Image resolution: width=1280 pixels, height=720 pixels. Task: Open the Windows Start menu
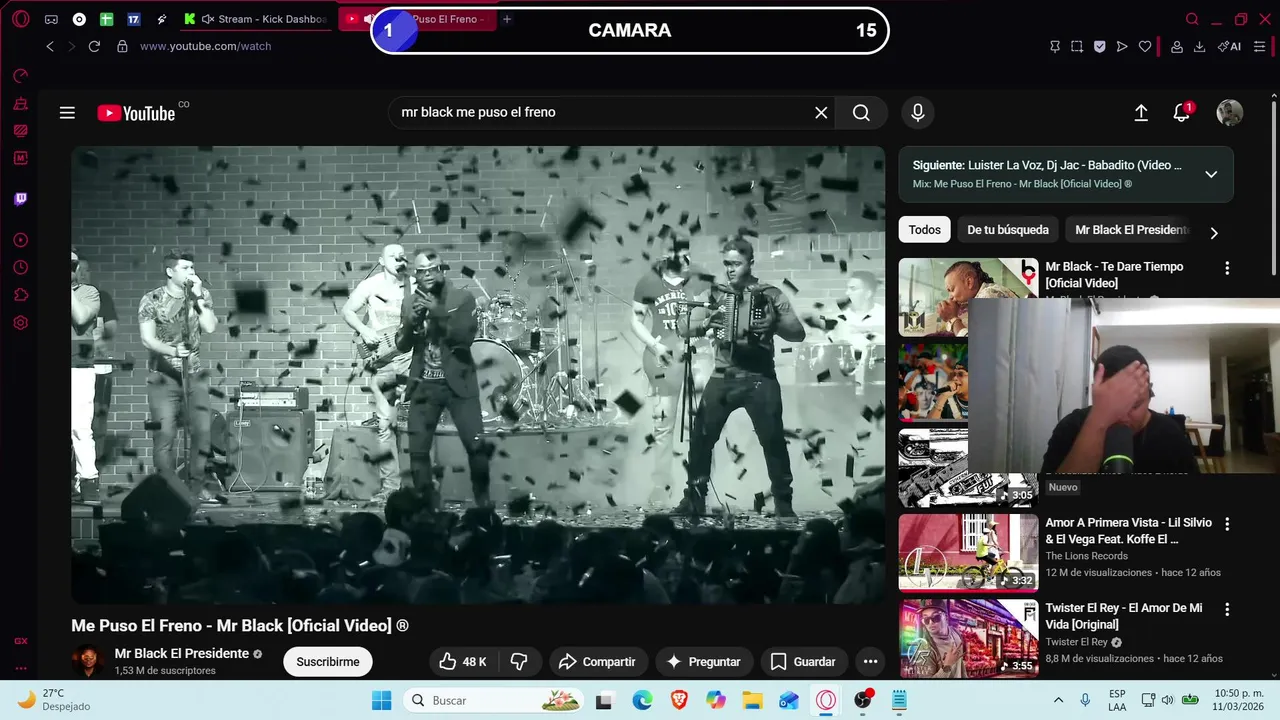381,700
